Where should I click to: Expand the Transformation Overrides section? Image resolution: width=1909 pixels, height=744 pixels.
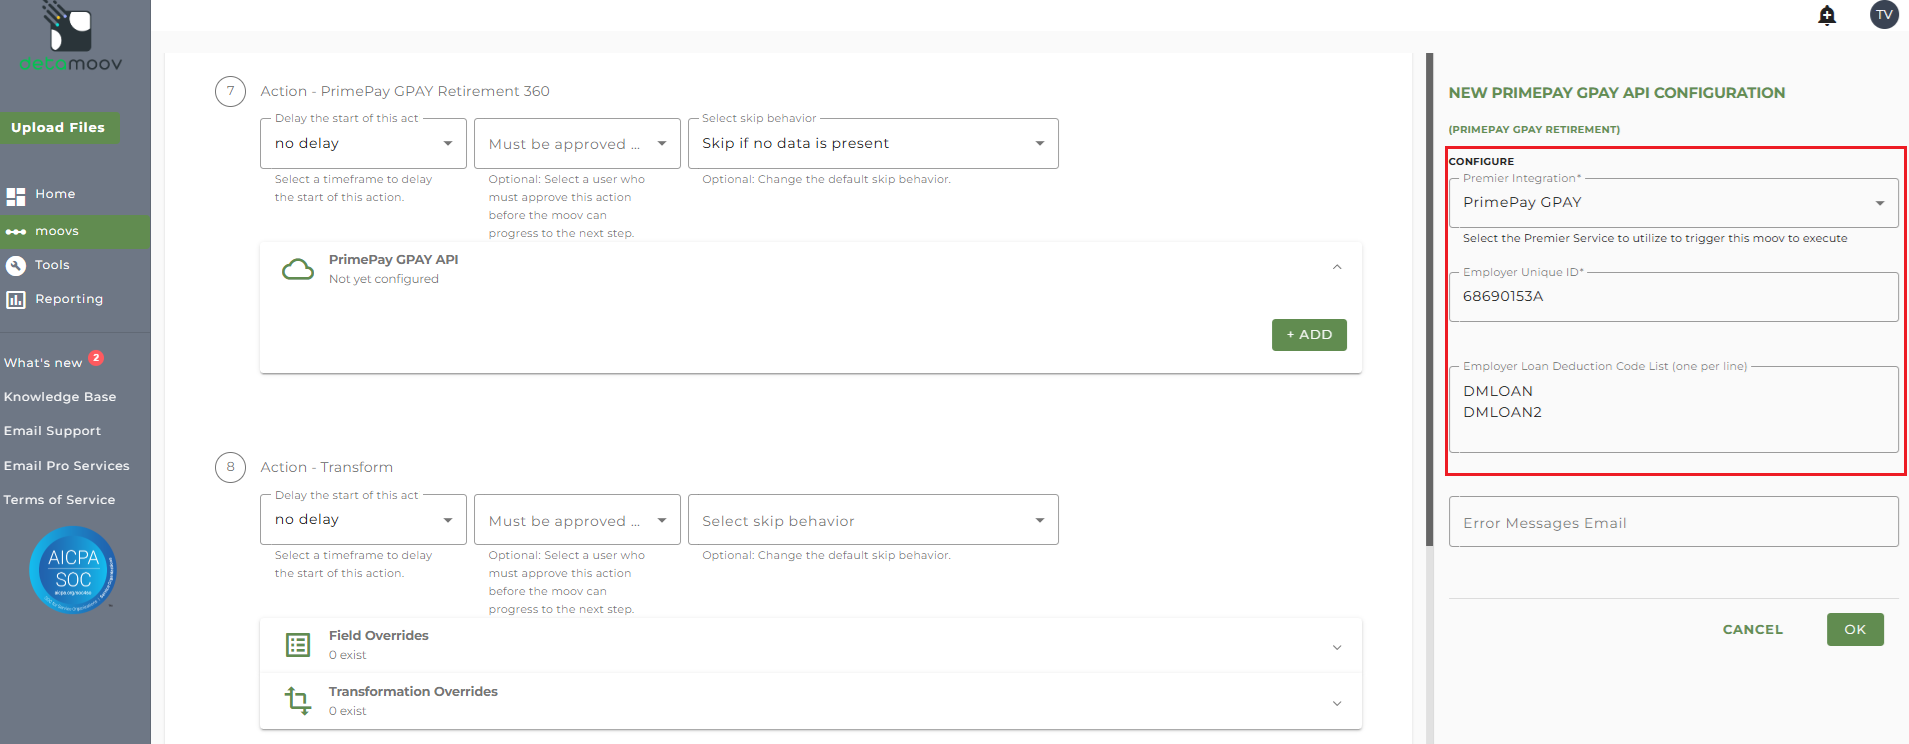1337,703
